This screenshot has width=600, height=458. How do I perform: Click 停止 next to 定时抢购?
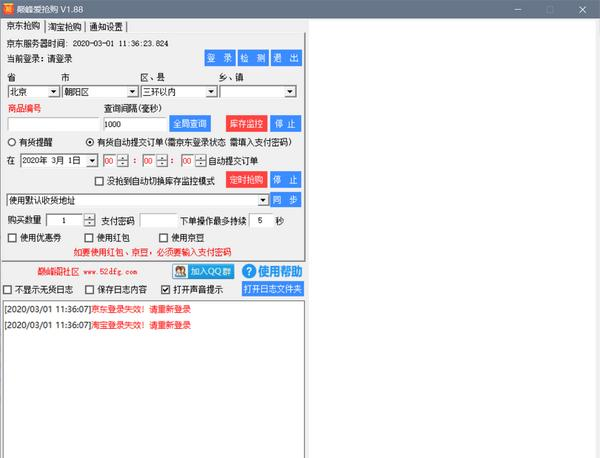click(285, 179)
